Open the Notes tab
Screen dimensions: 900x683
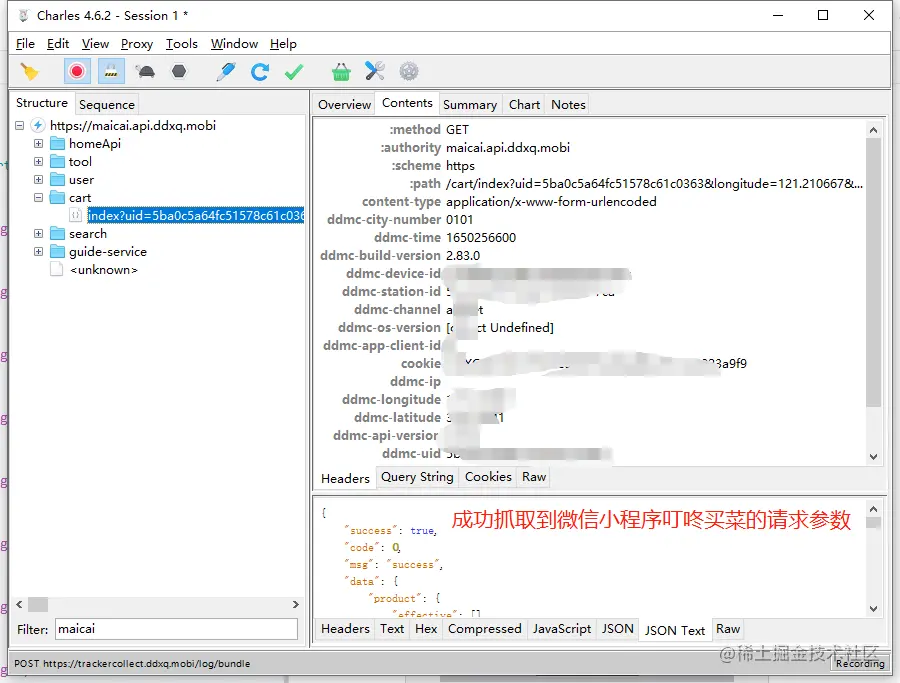pos(568,104)
